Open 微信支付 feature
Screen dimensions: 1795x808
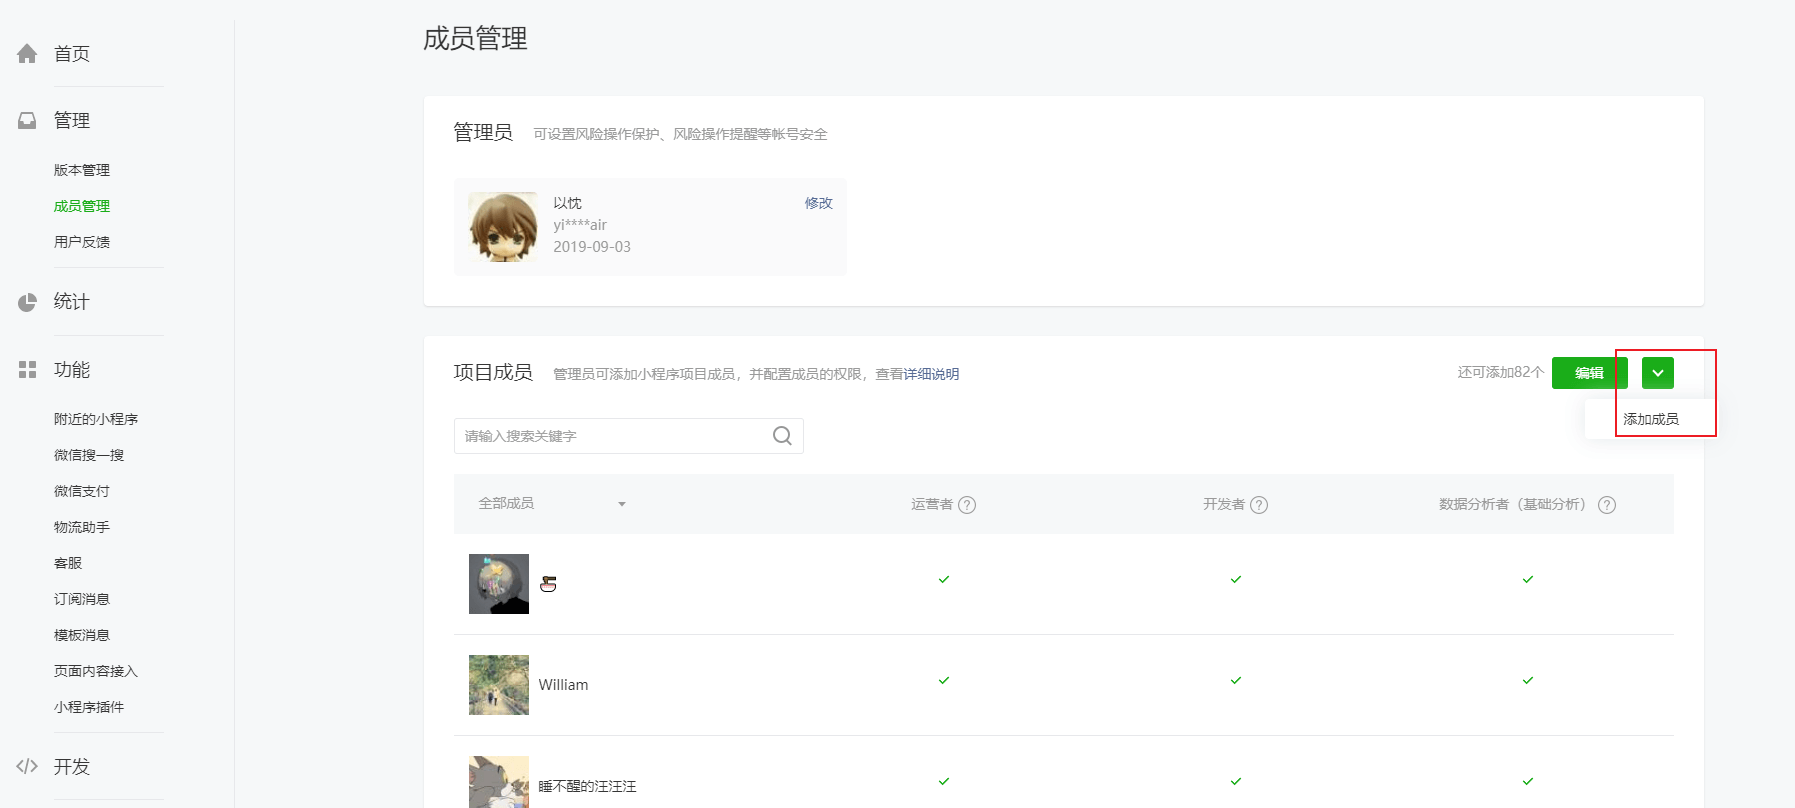82,491
